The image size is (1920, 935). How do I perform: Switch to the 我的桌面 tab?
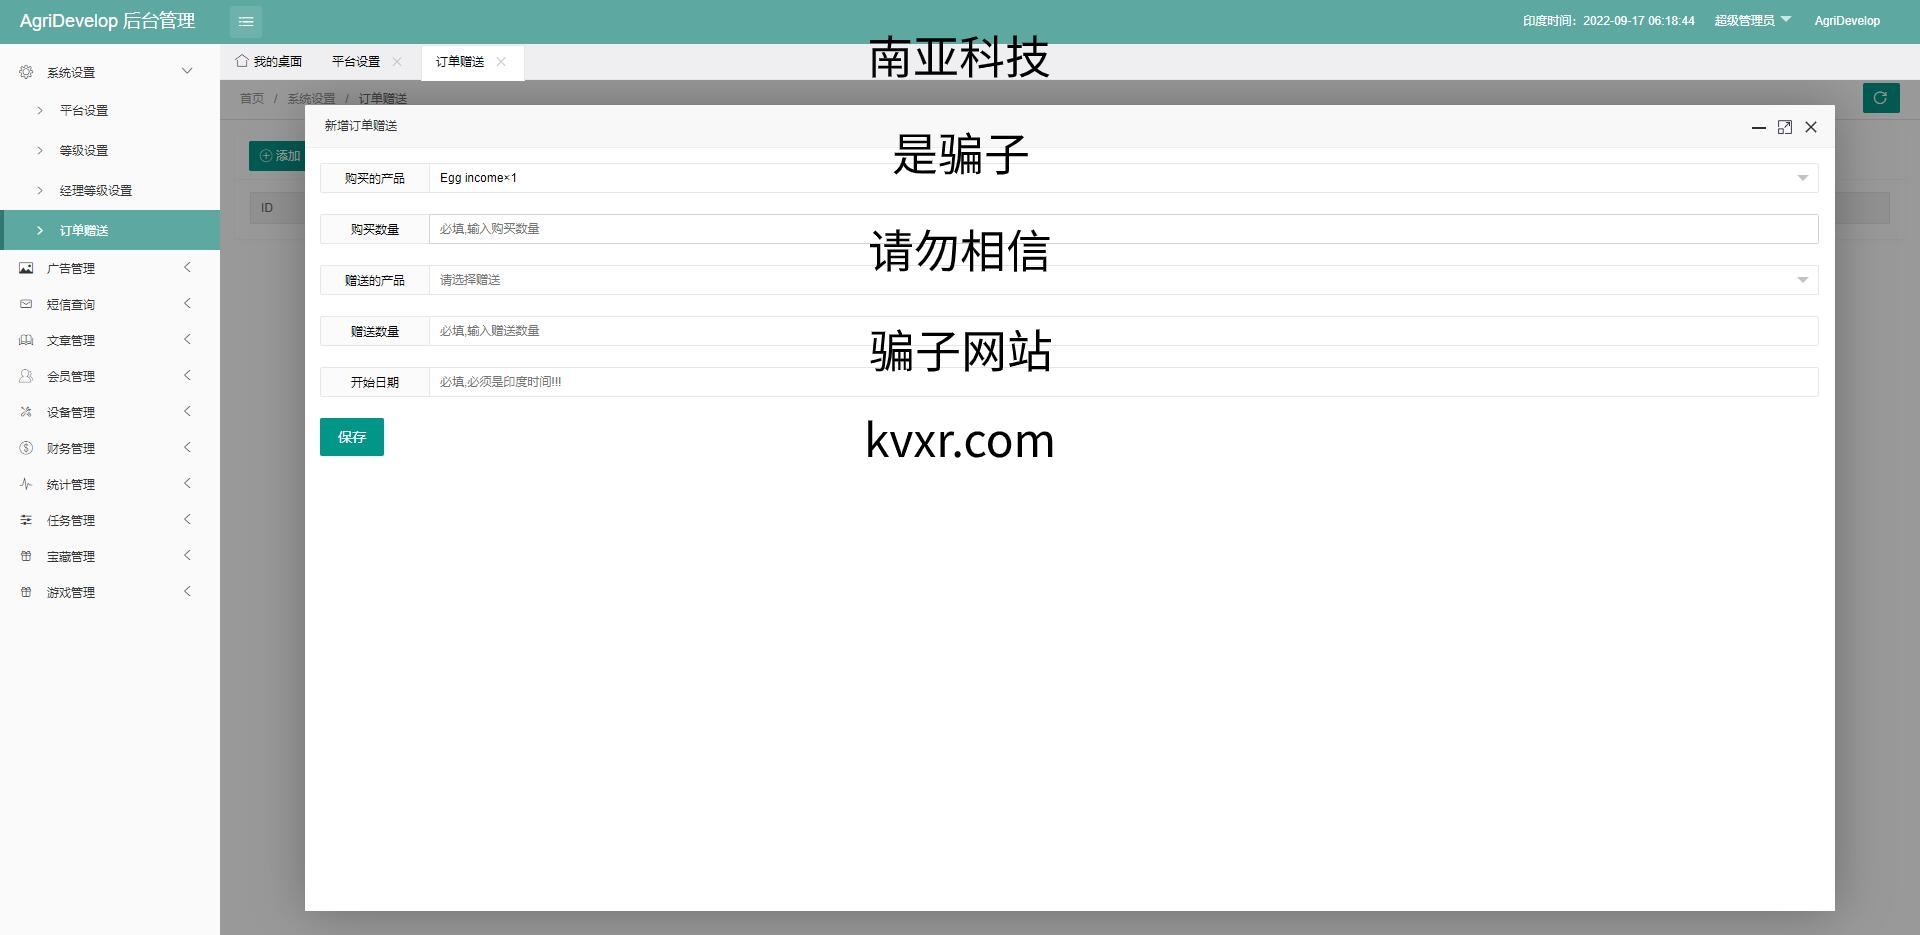tap(269, 62)
